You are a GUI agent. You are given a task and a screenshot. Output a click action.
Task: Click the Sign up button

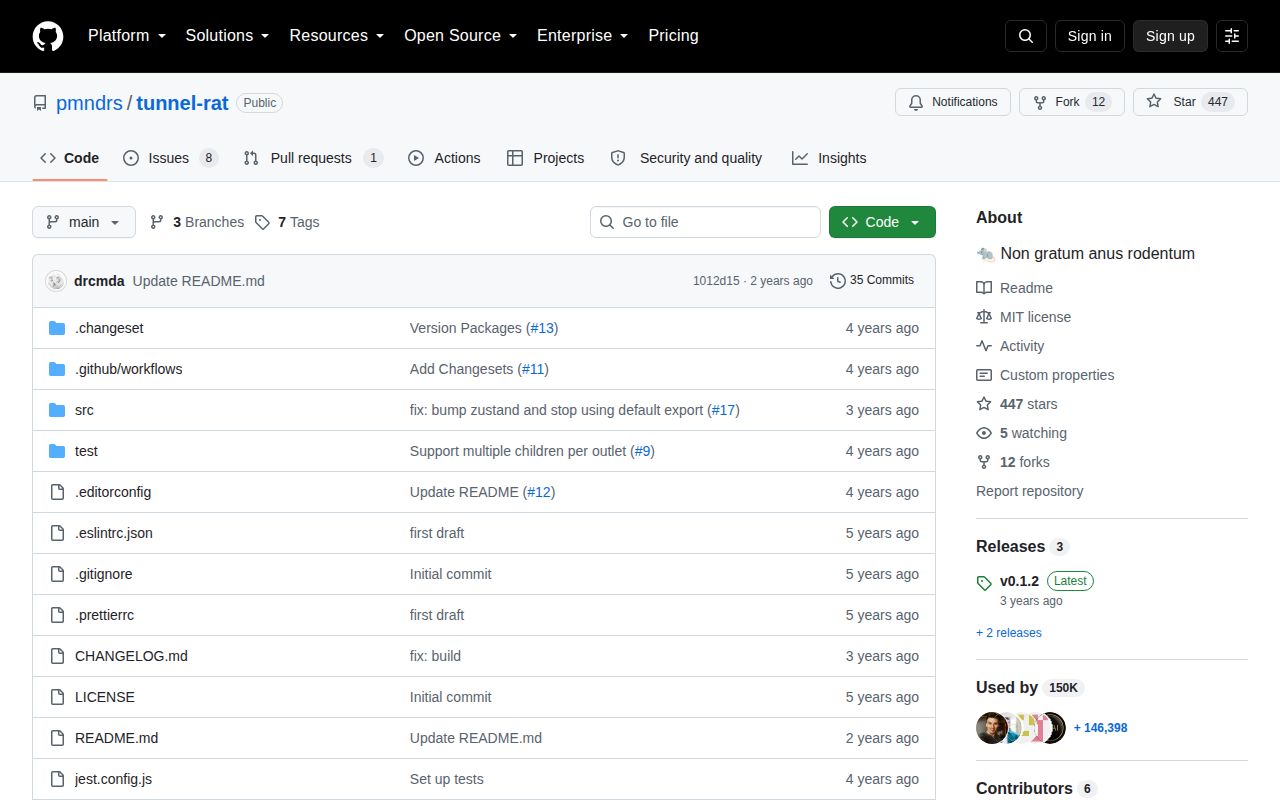point(1170,36)
